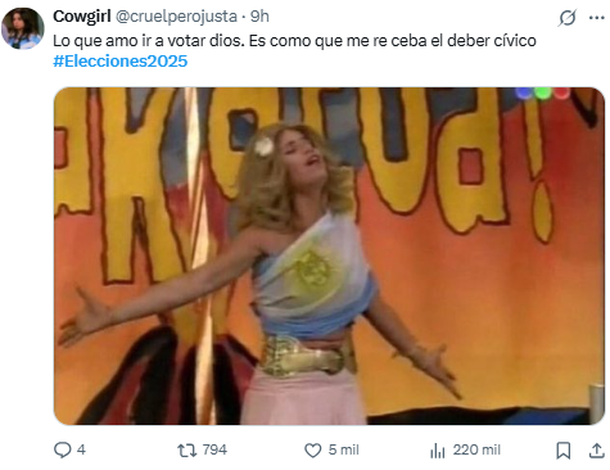
Task: Click the 794 reposts count
Action: (214, 450)
